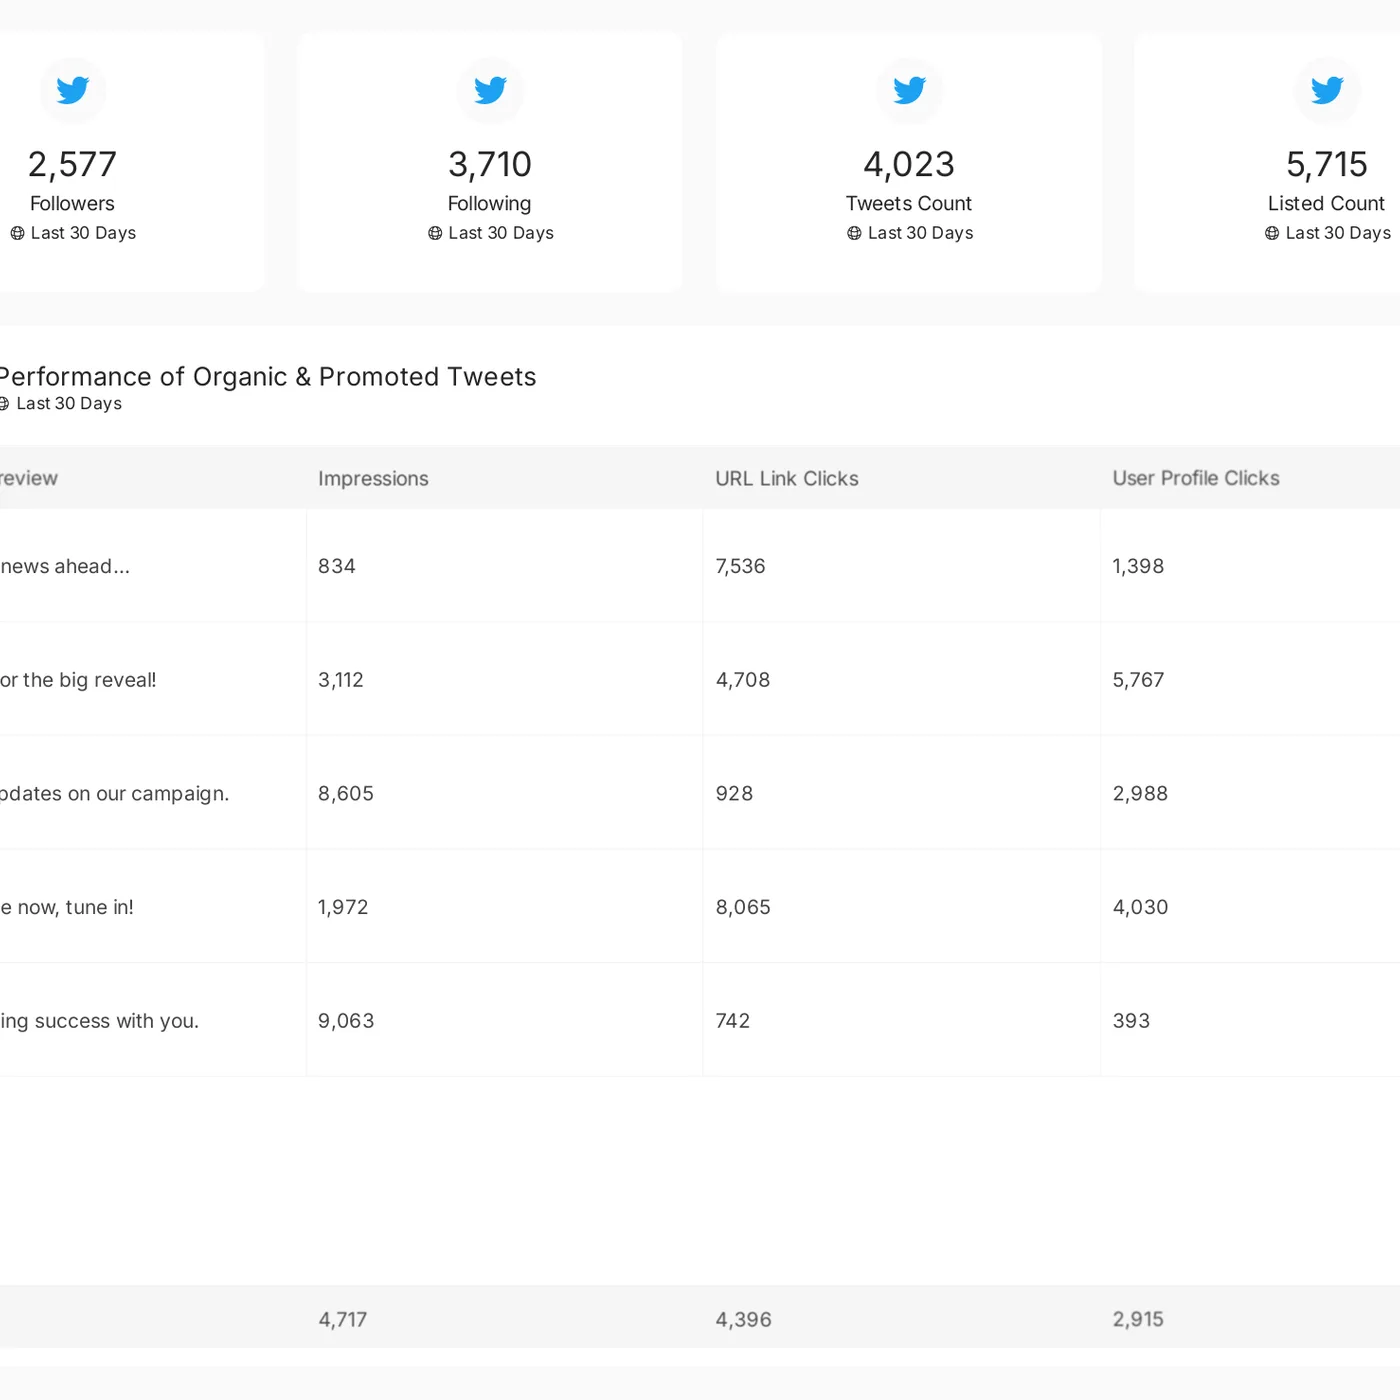This screenshot has height=1400, width=1400.
Task: Select the 2,577 Followers value
Action: tap(72, 164)
